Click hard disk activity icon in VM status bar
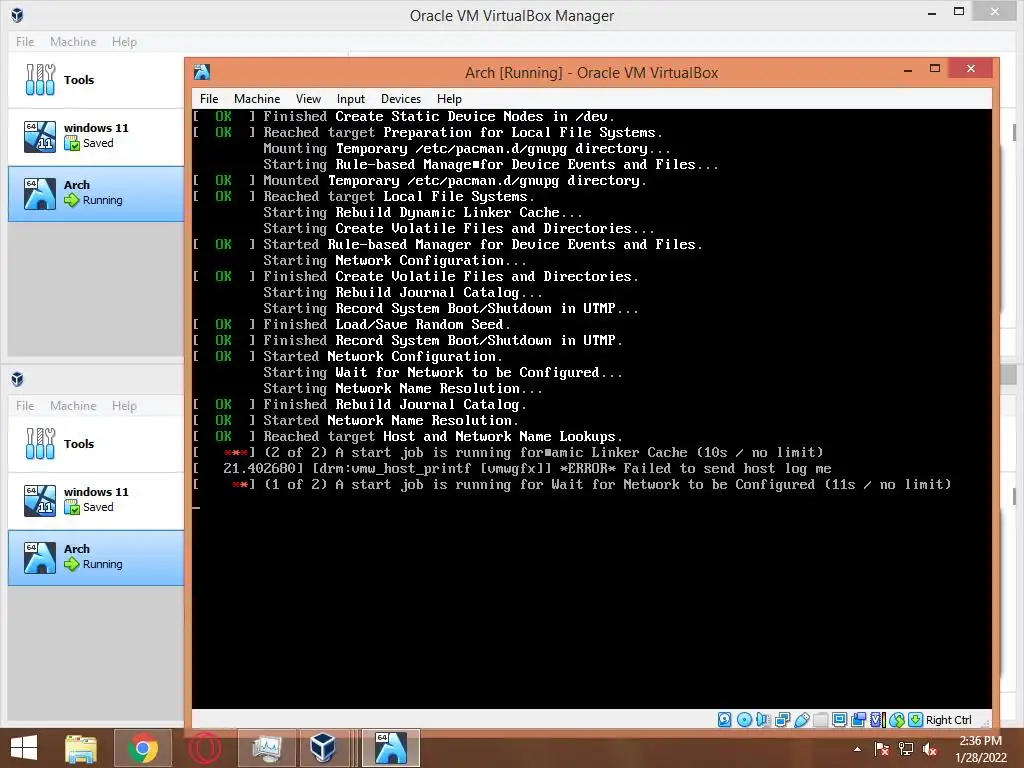Screen dimensions: 1024x768 [x=724, y=720]
